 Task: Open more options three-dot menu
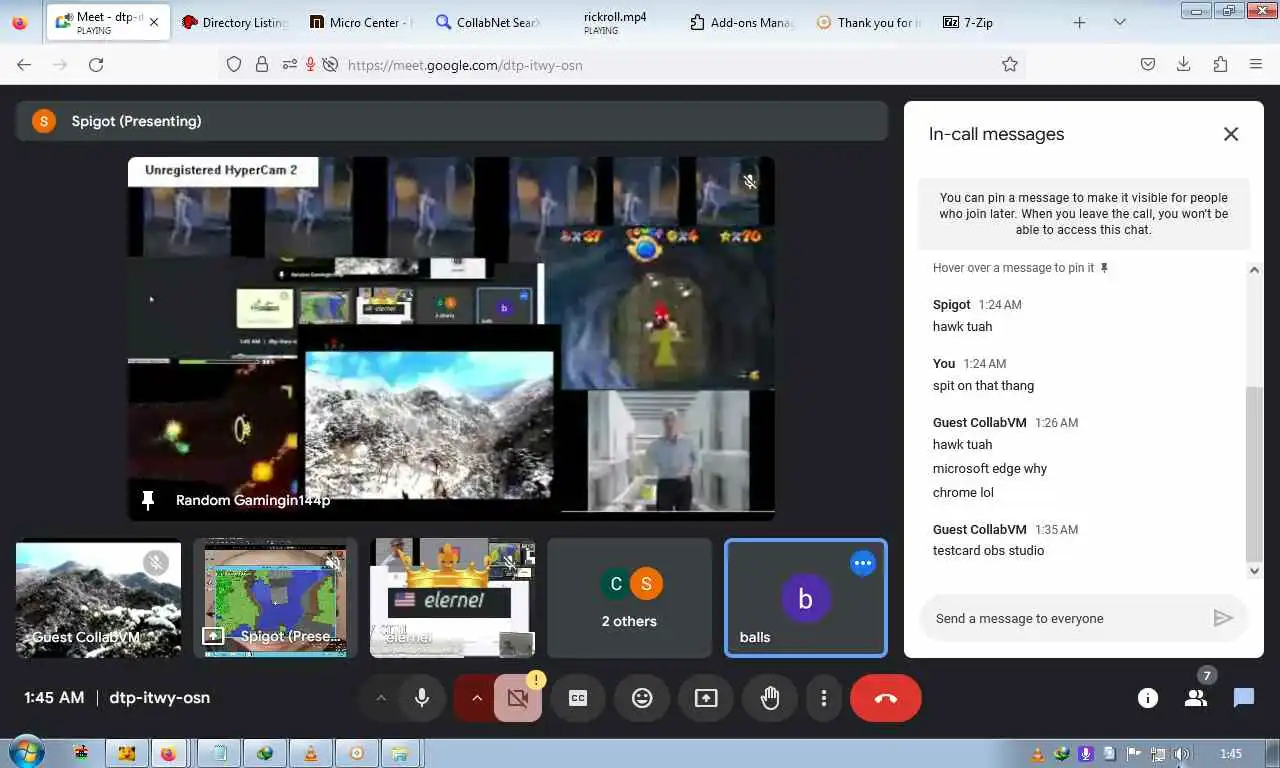(824, 698)
